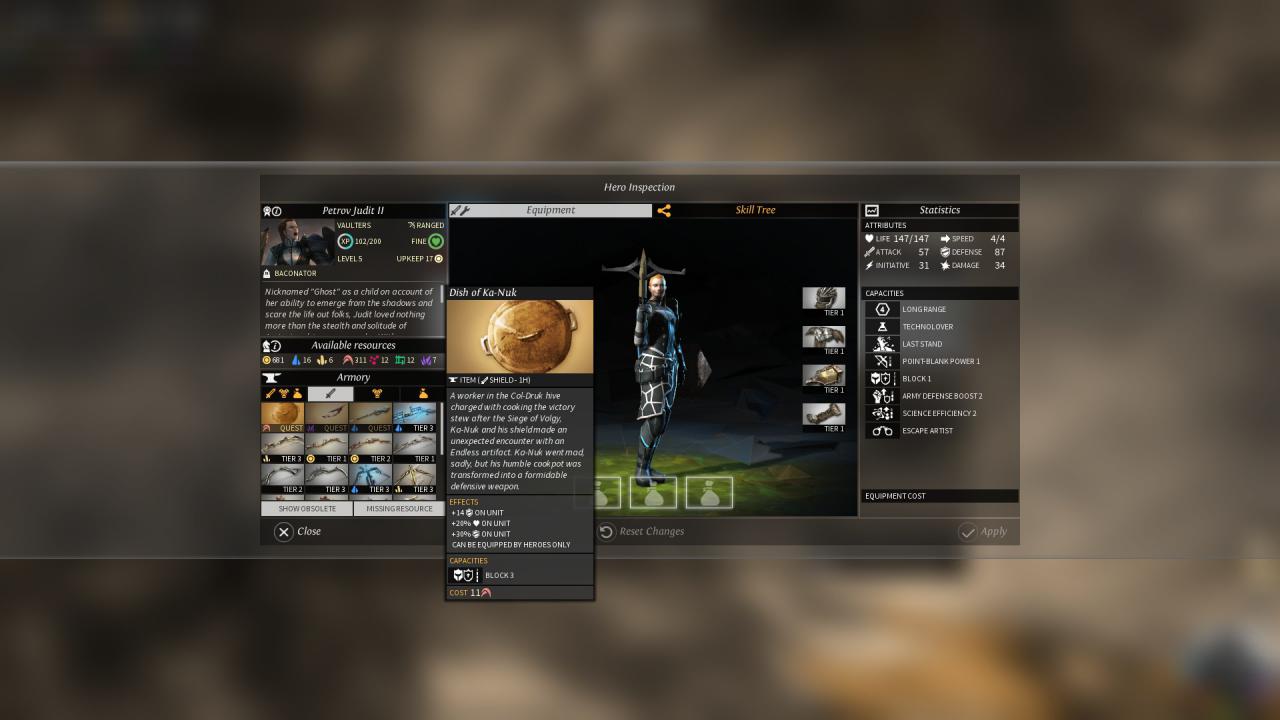Click the Attack sword attribute icon
The image size is (1280, 720).
click(870, 252)
